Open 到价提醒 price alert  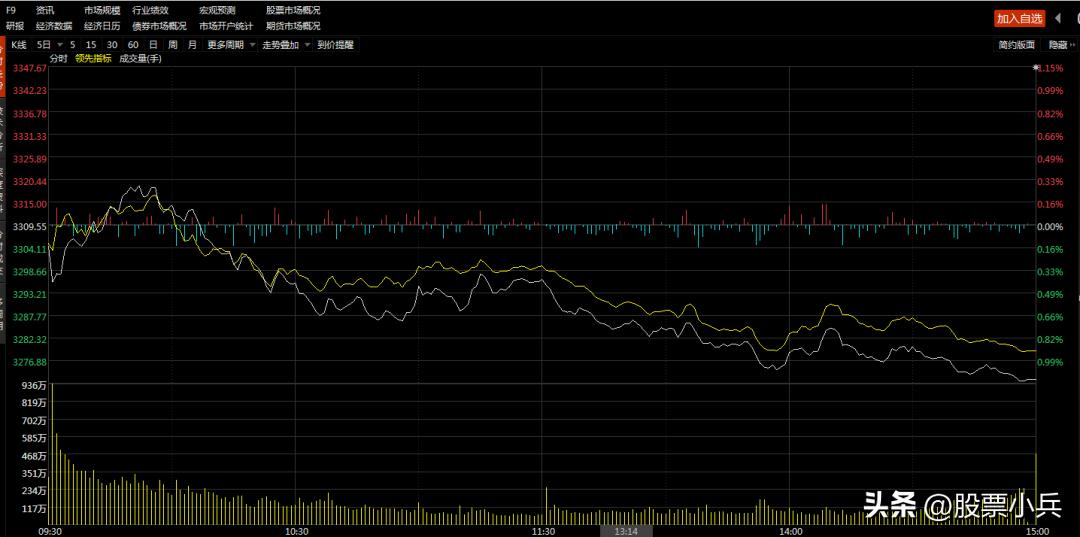pyautogui.click(x=335, y=45)
